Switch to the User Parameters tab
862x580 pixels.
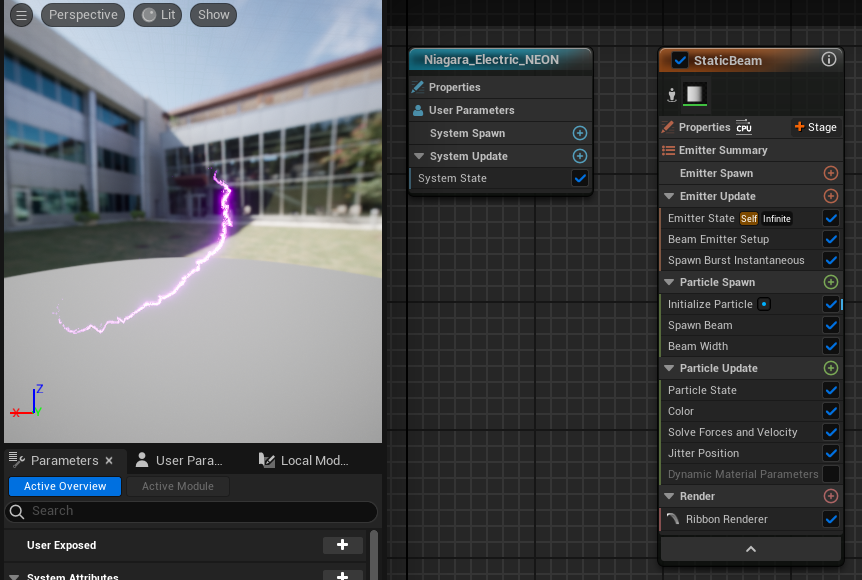point(179,460)
